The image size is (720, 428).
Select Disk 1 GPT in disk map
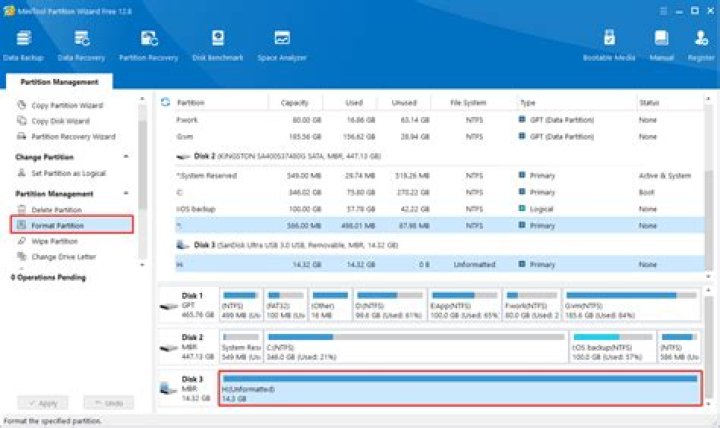188,304
